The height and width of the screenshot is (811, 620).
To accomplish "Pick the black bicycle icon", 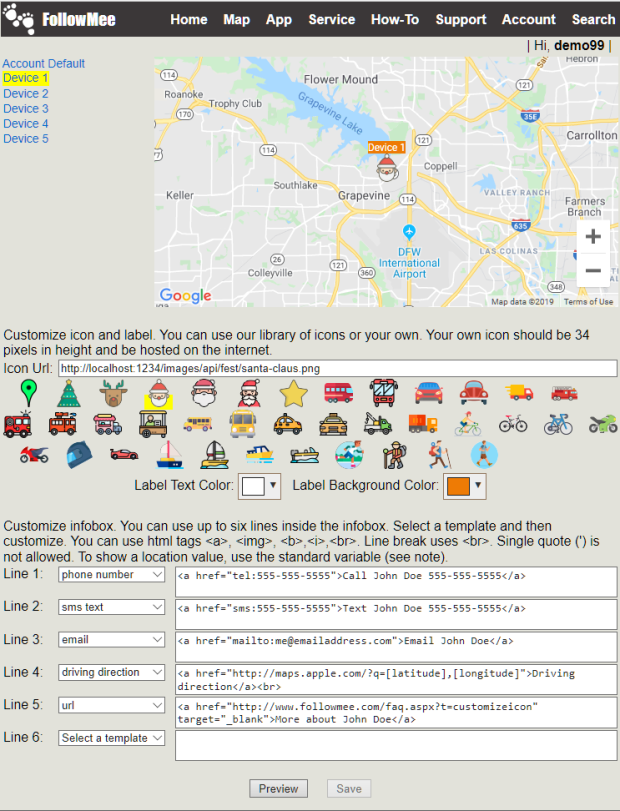I will 513,425.
